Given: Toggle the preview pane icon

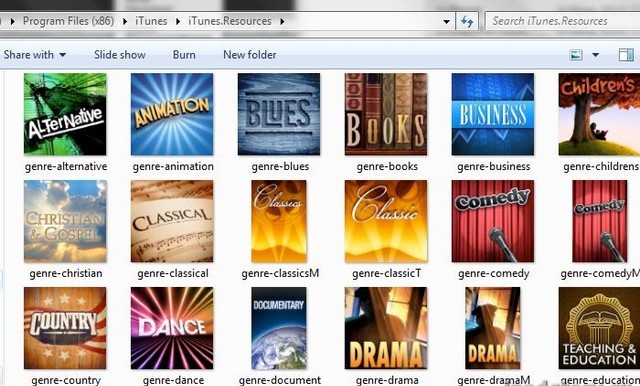Looking at the screenshot, I should click(x=626, y=55).
